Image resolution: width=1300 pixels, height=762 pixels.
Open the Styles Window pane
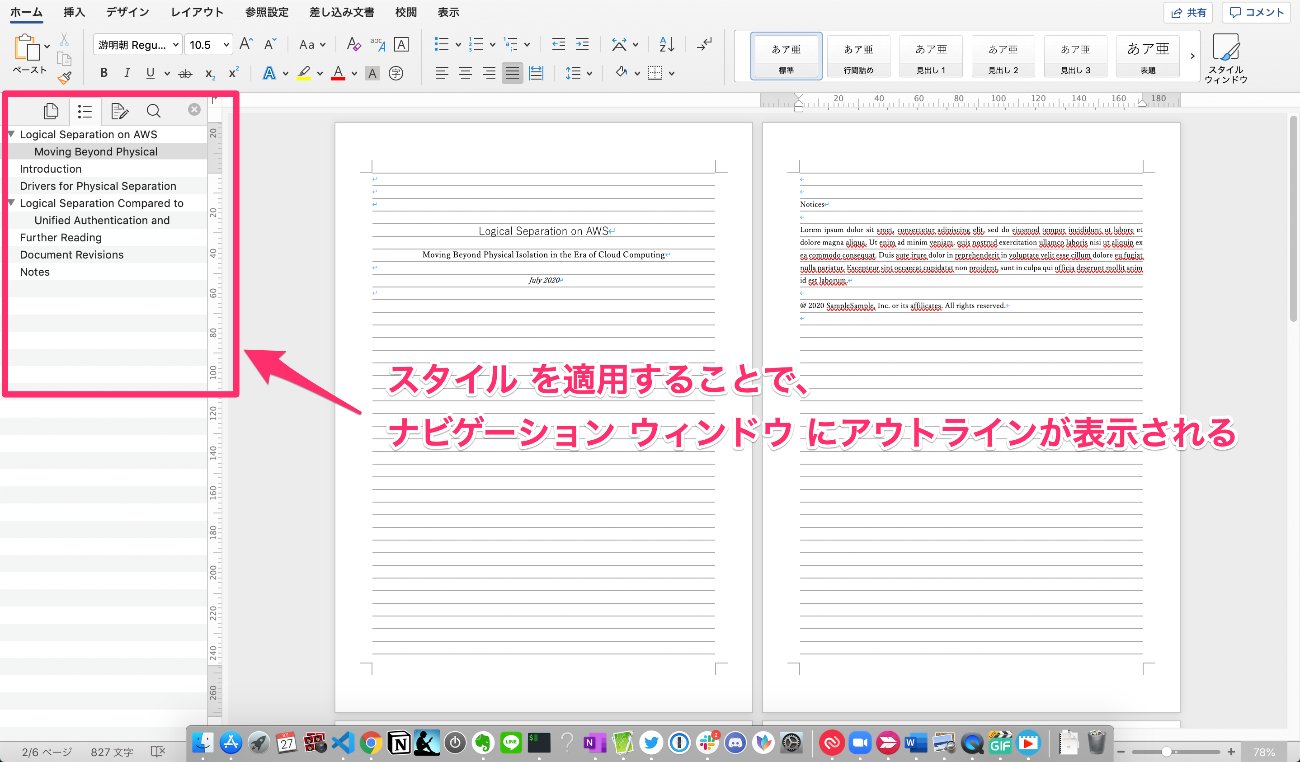click(x=1225, y=58)
